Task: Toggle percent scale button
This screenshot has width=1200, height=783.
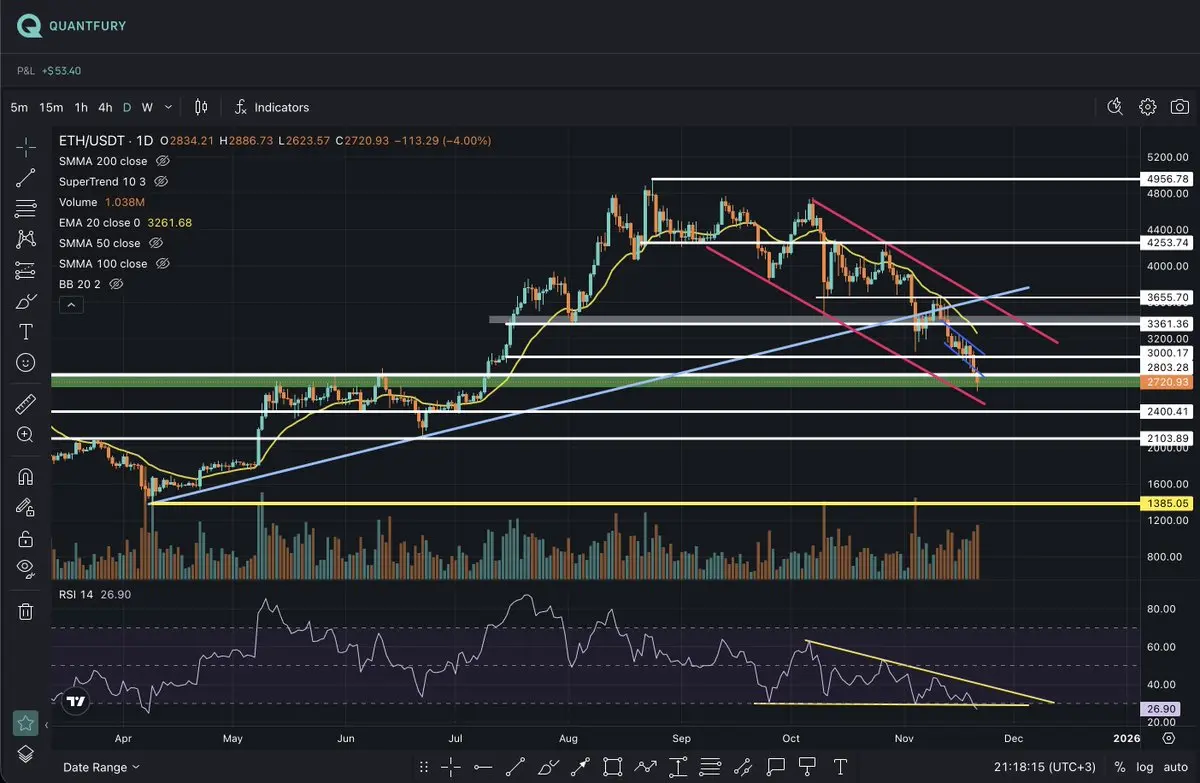Action: [1120, 767]
